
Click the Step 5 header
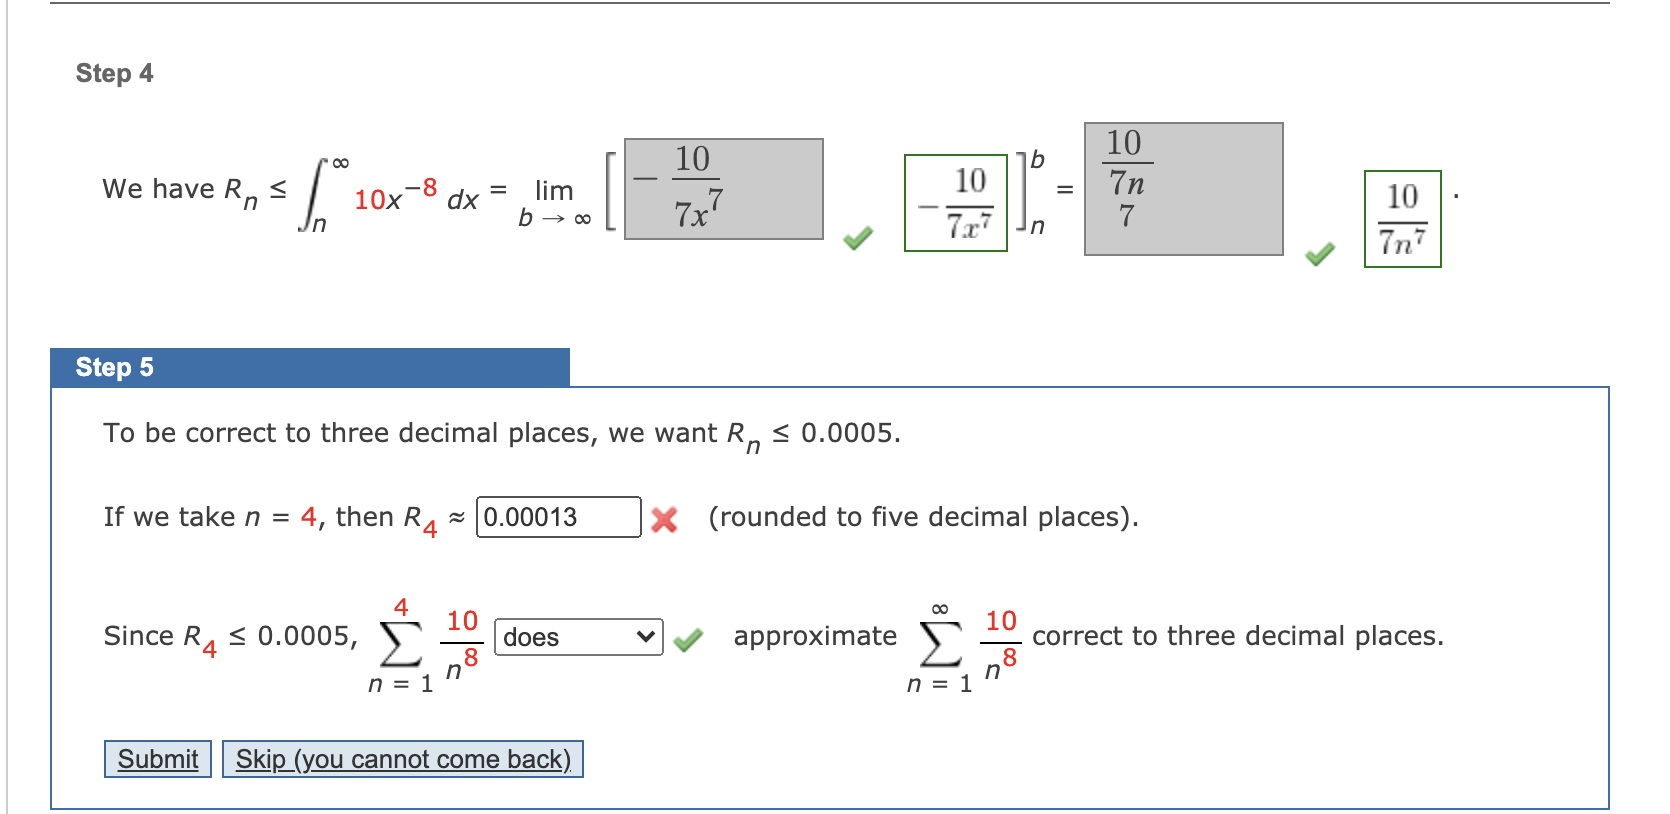(x=114, y=366)
